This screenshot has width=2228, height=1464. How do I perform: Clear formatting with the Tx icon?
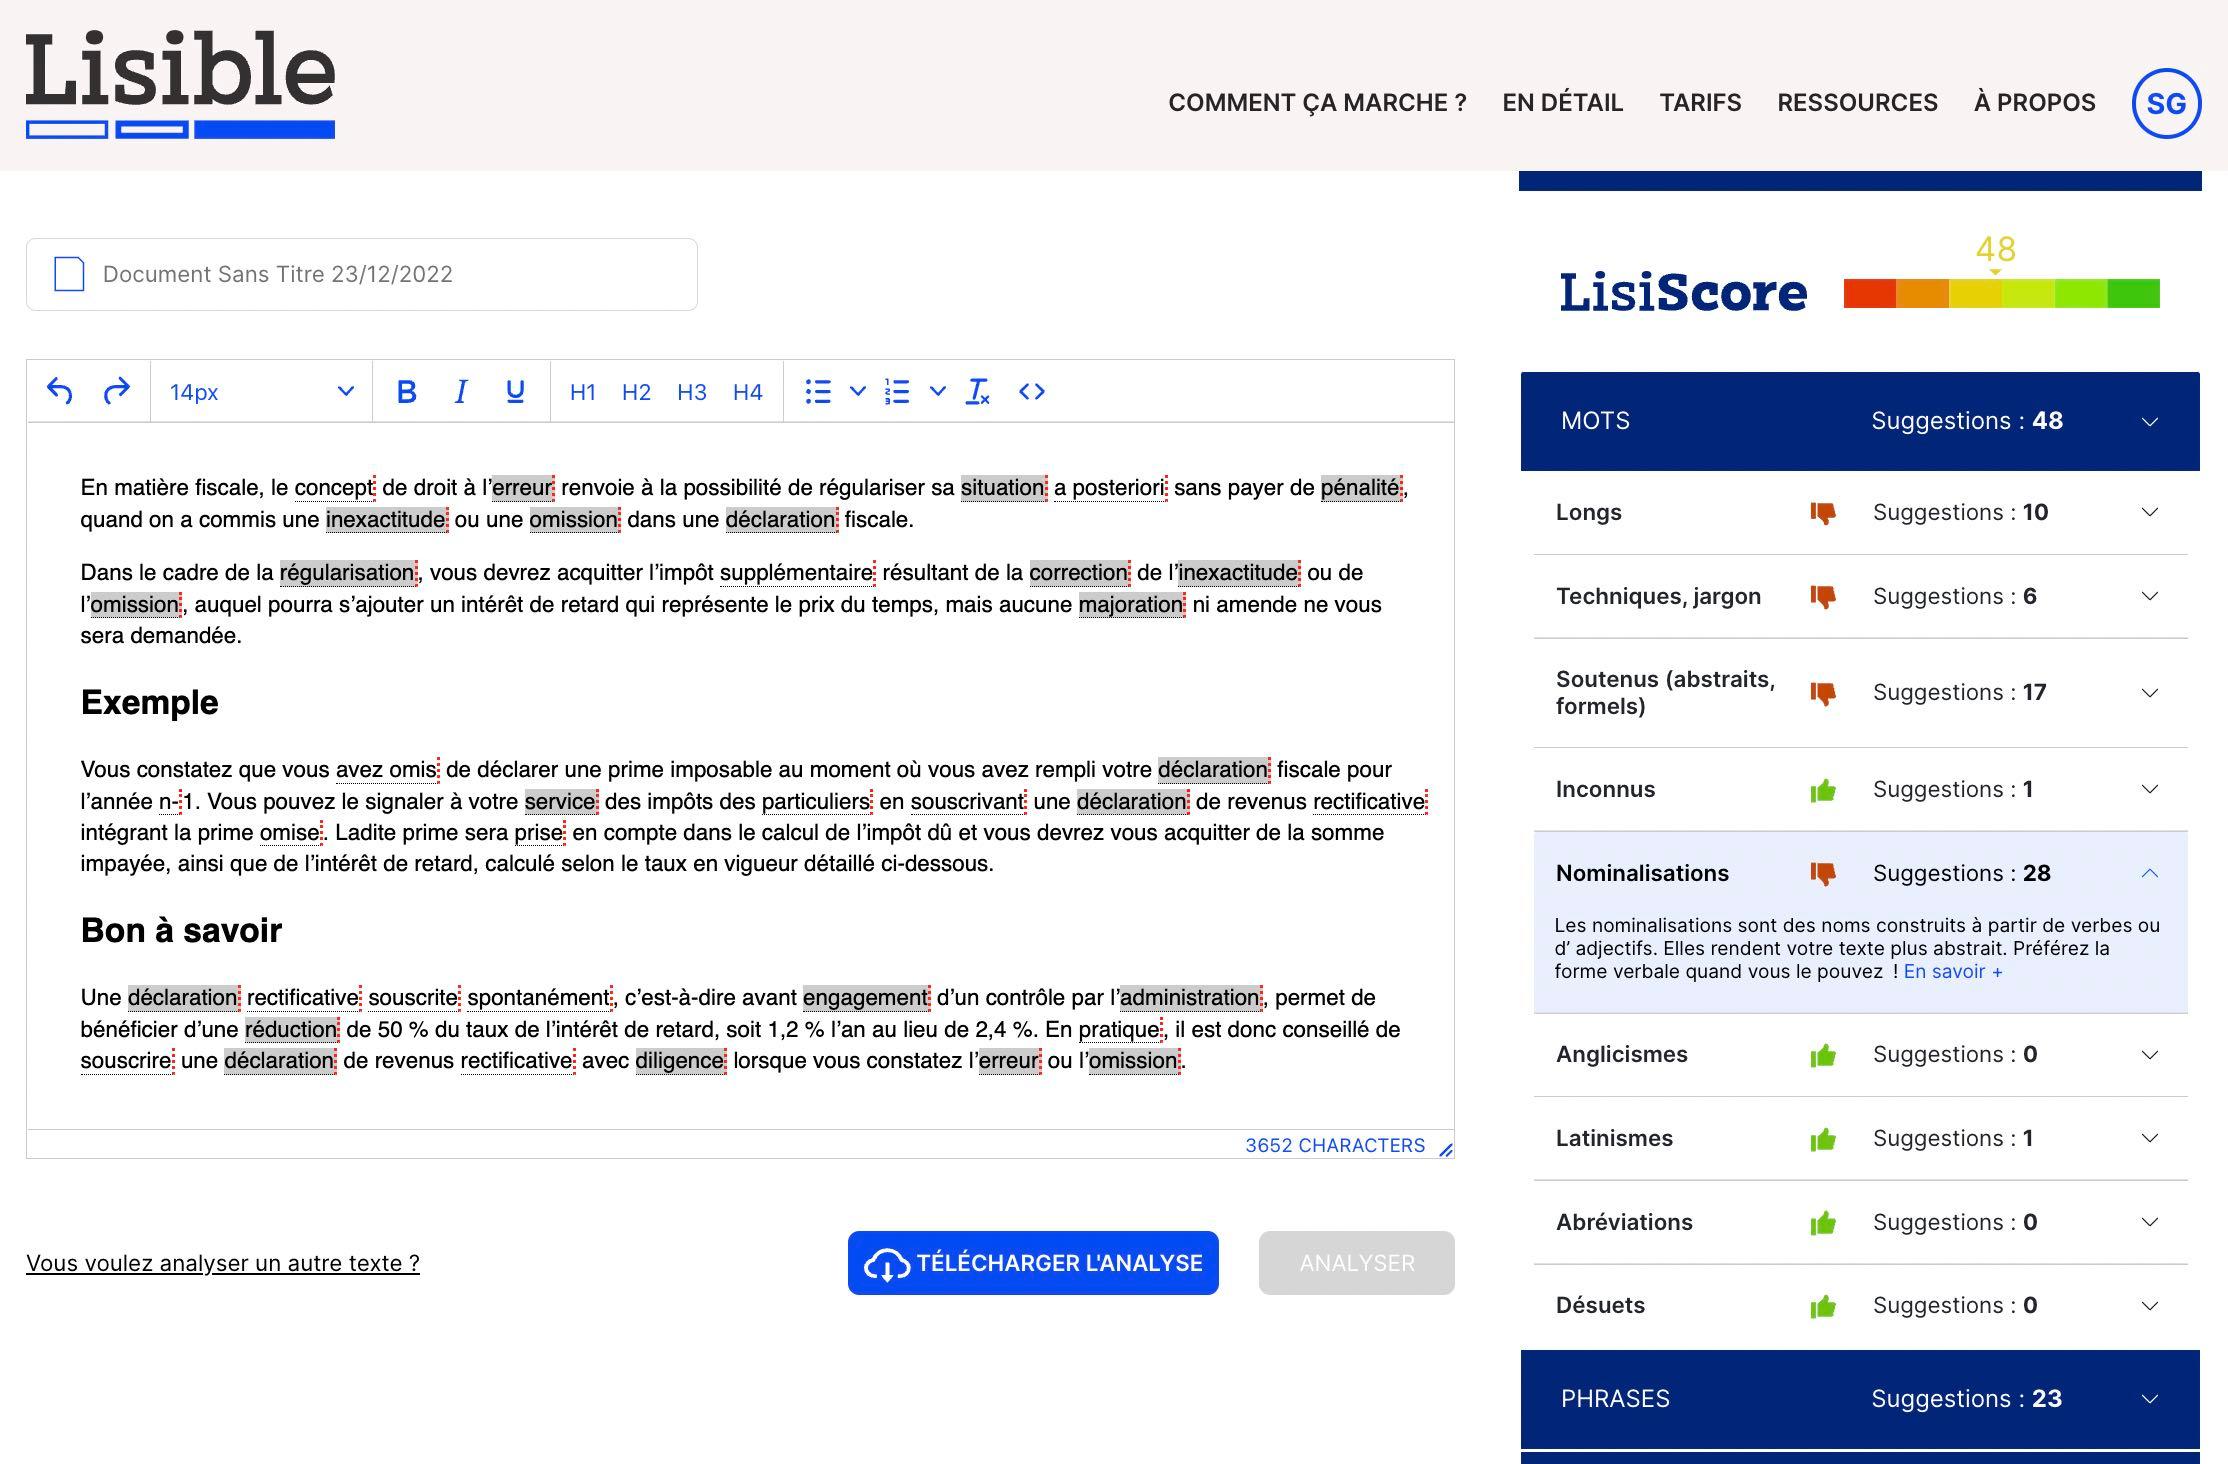[x=977, y=392]
